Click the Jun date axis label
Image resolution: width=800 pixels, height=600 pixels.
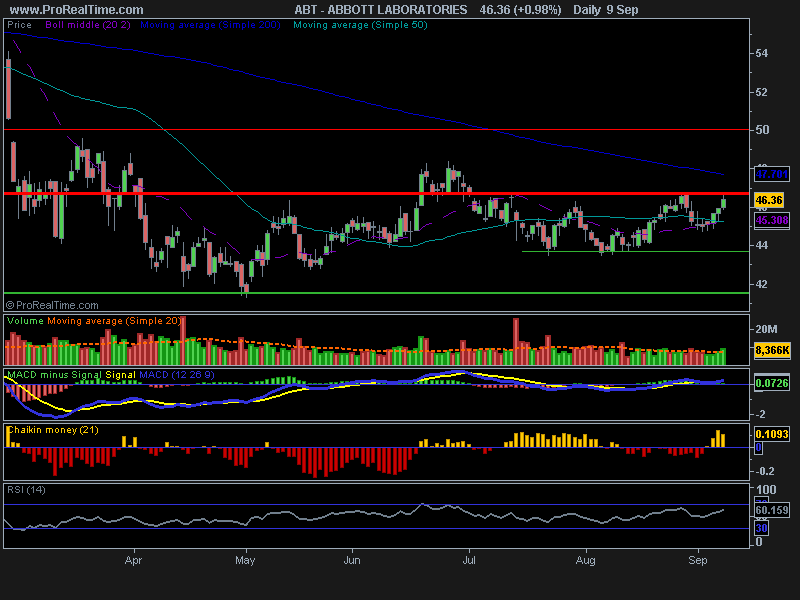pos(352,560)
